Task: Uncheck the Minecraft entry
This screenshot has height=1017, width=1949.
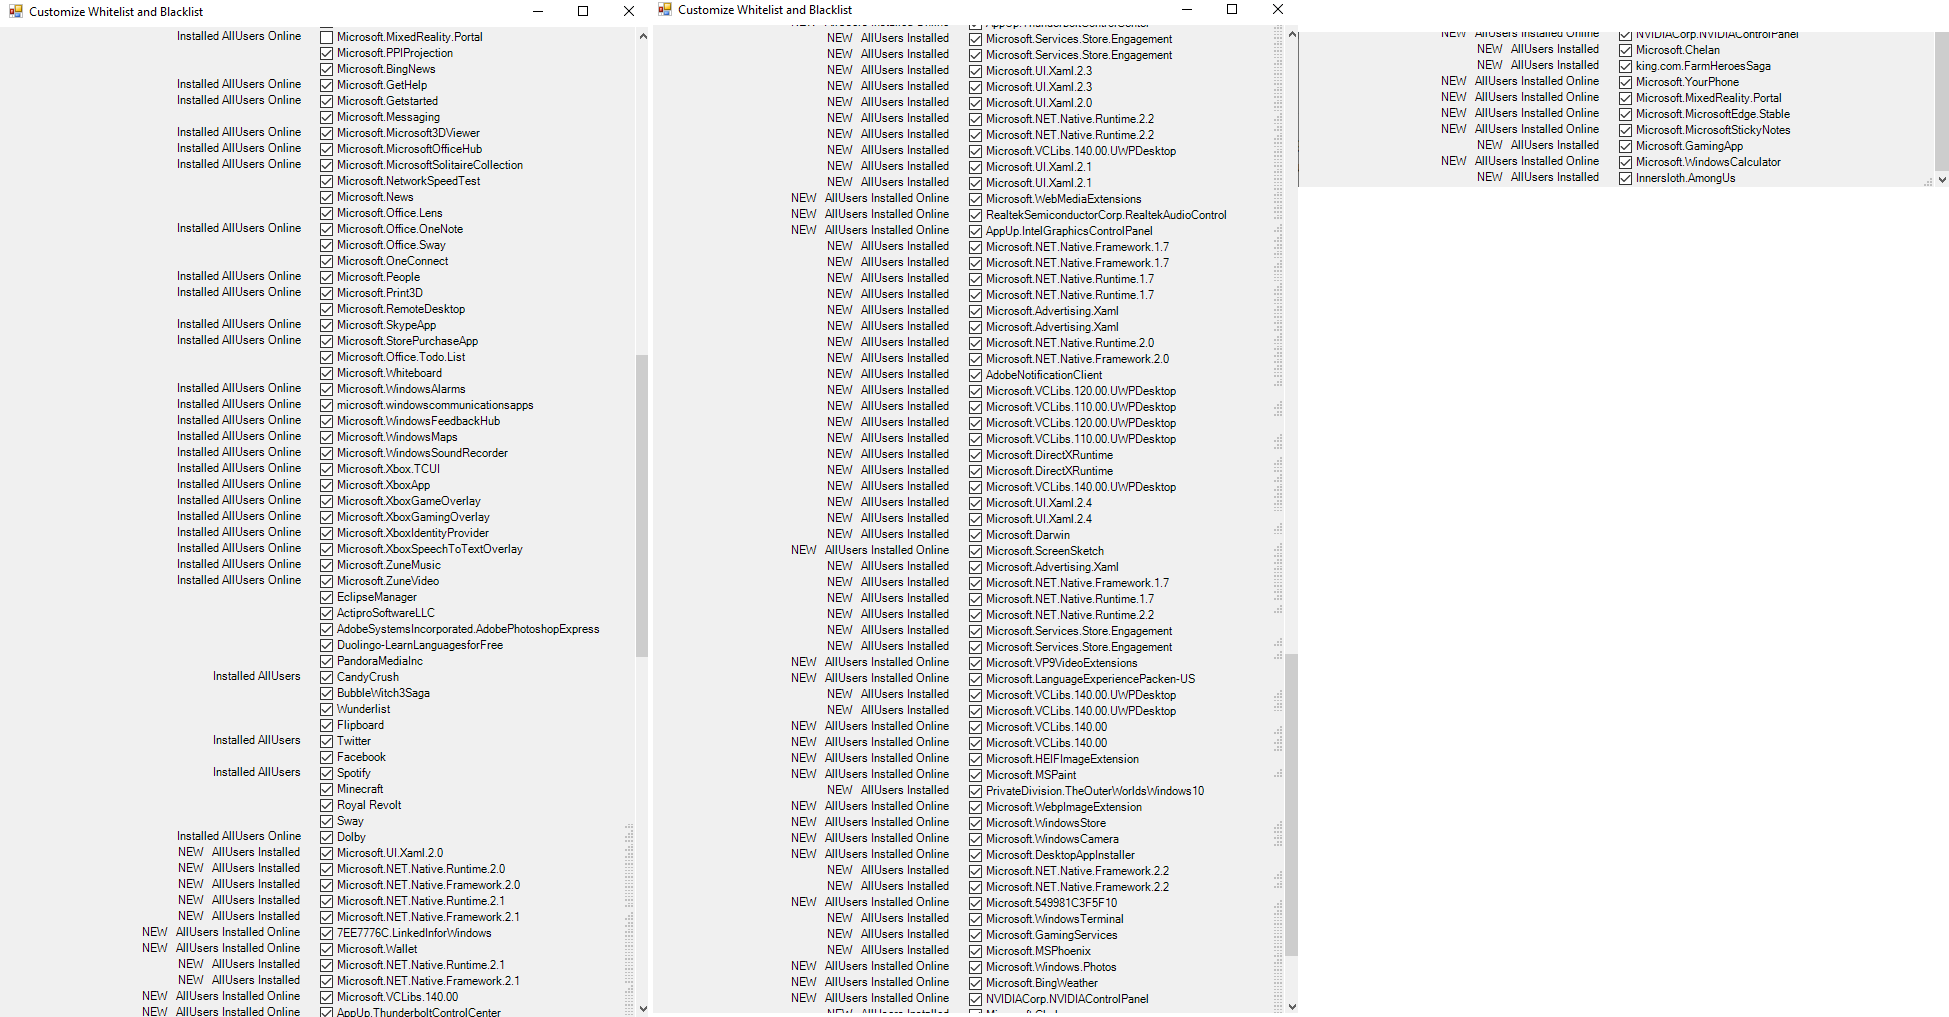Action: [x=326, y=789]
